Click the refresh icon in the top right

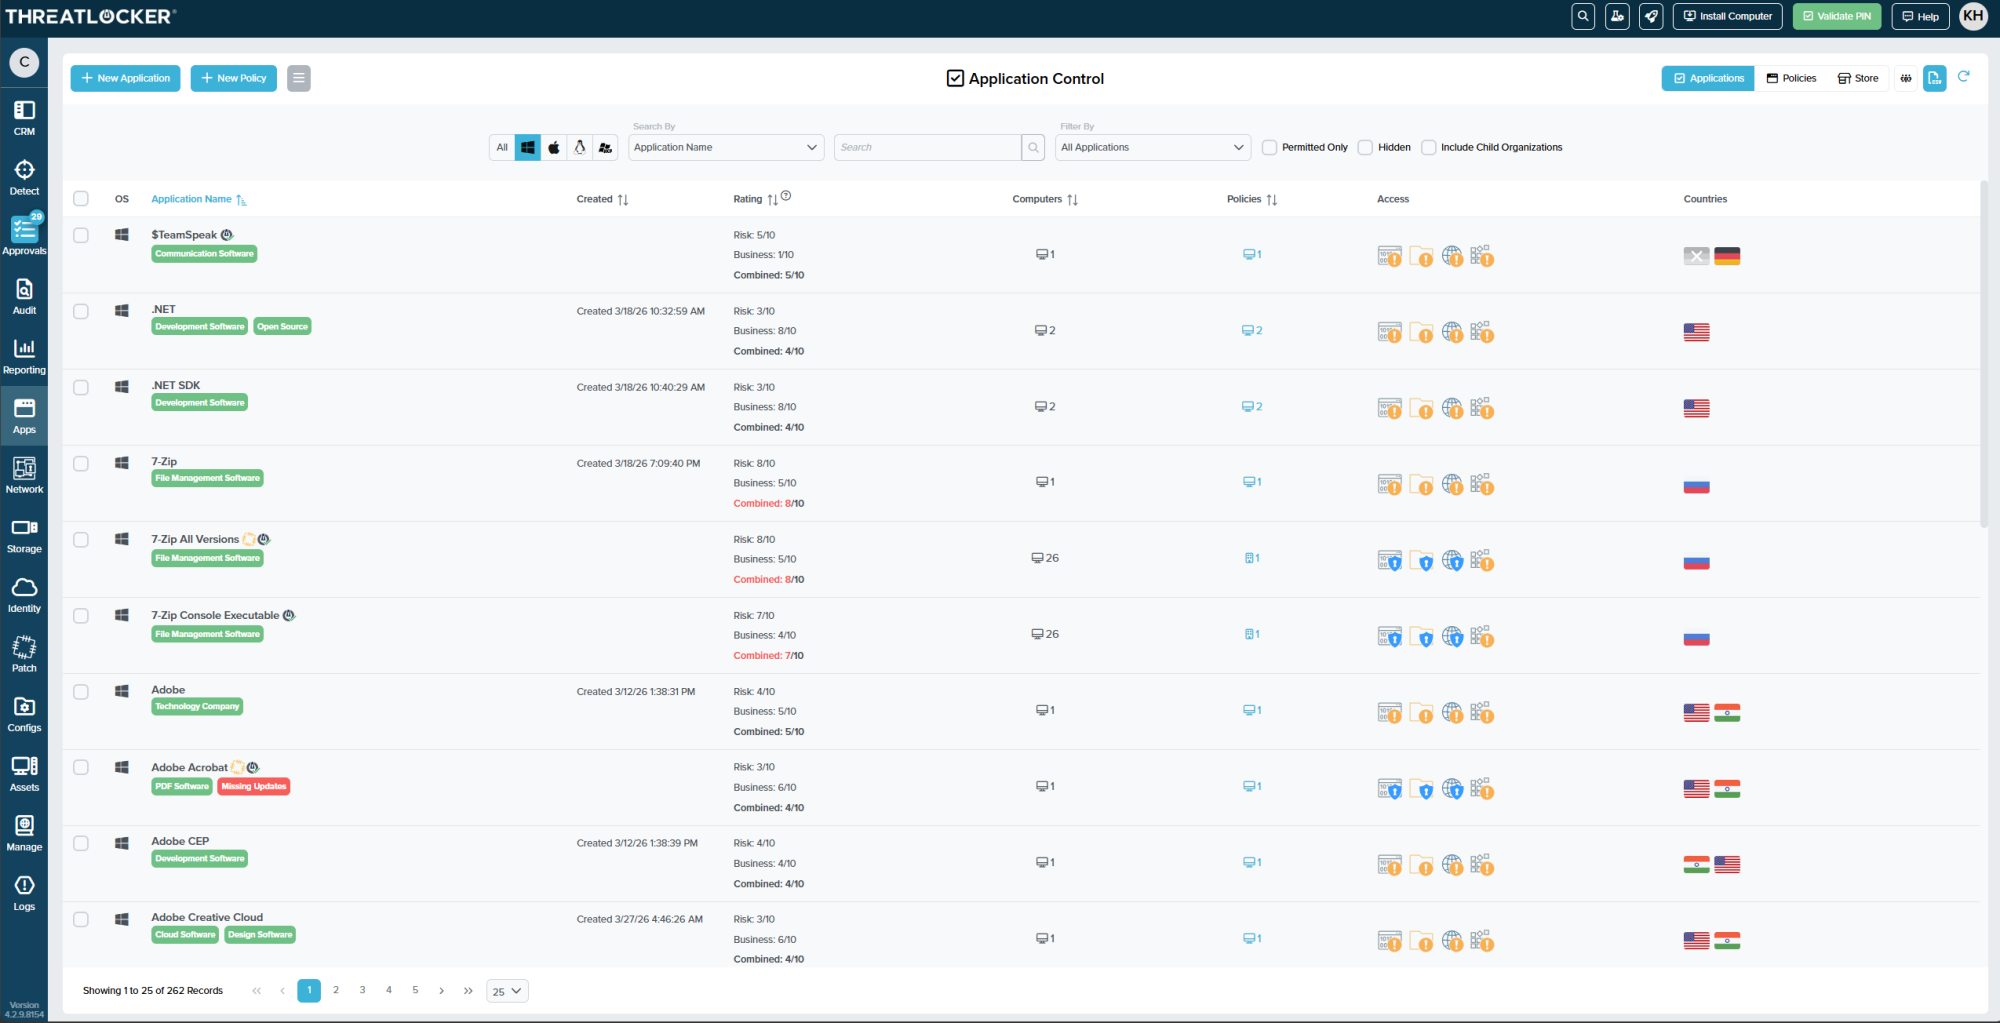click(1964, 77)
